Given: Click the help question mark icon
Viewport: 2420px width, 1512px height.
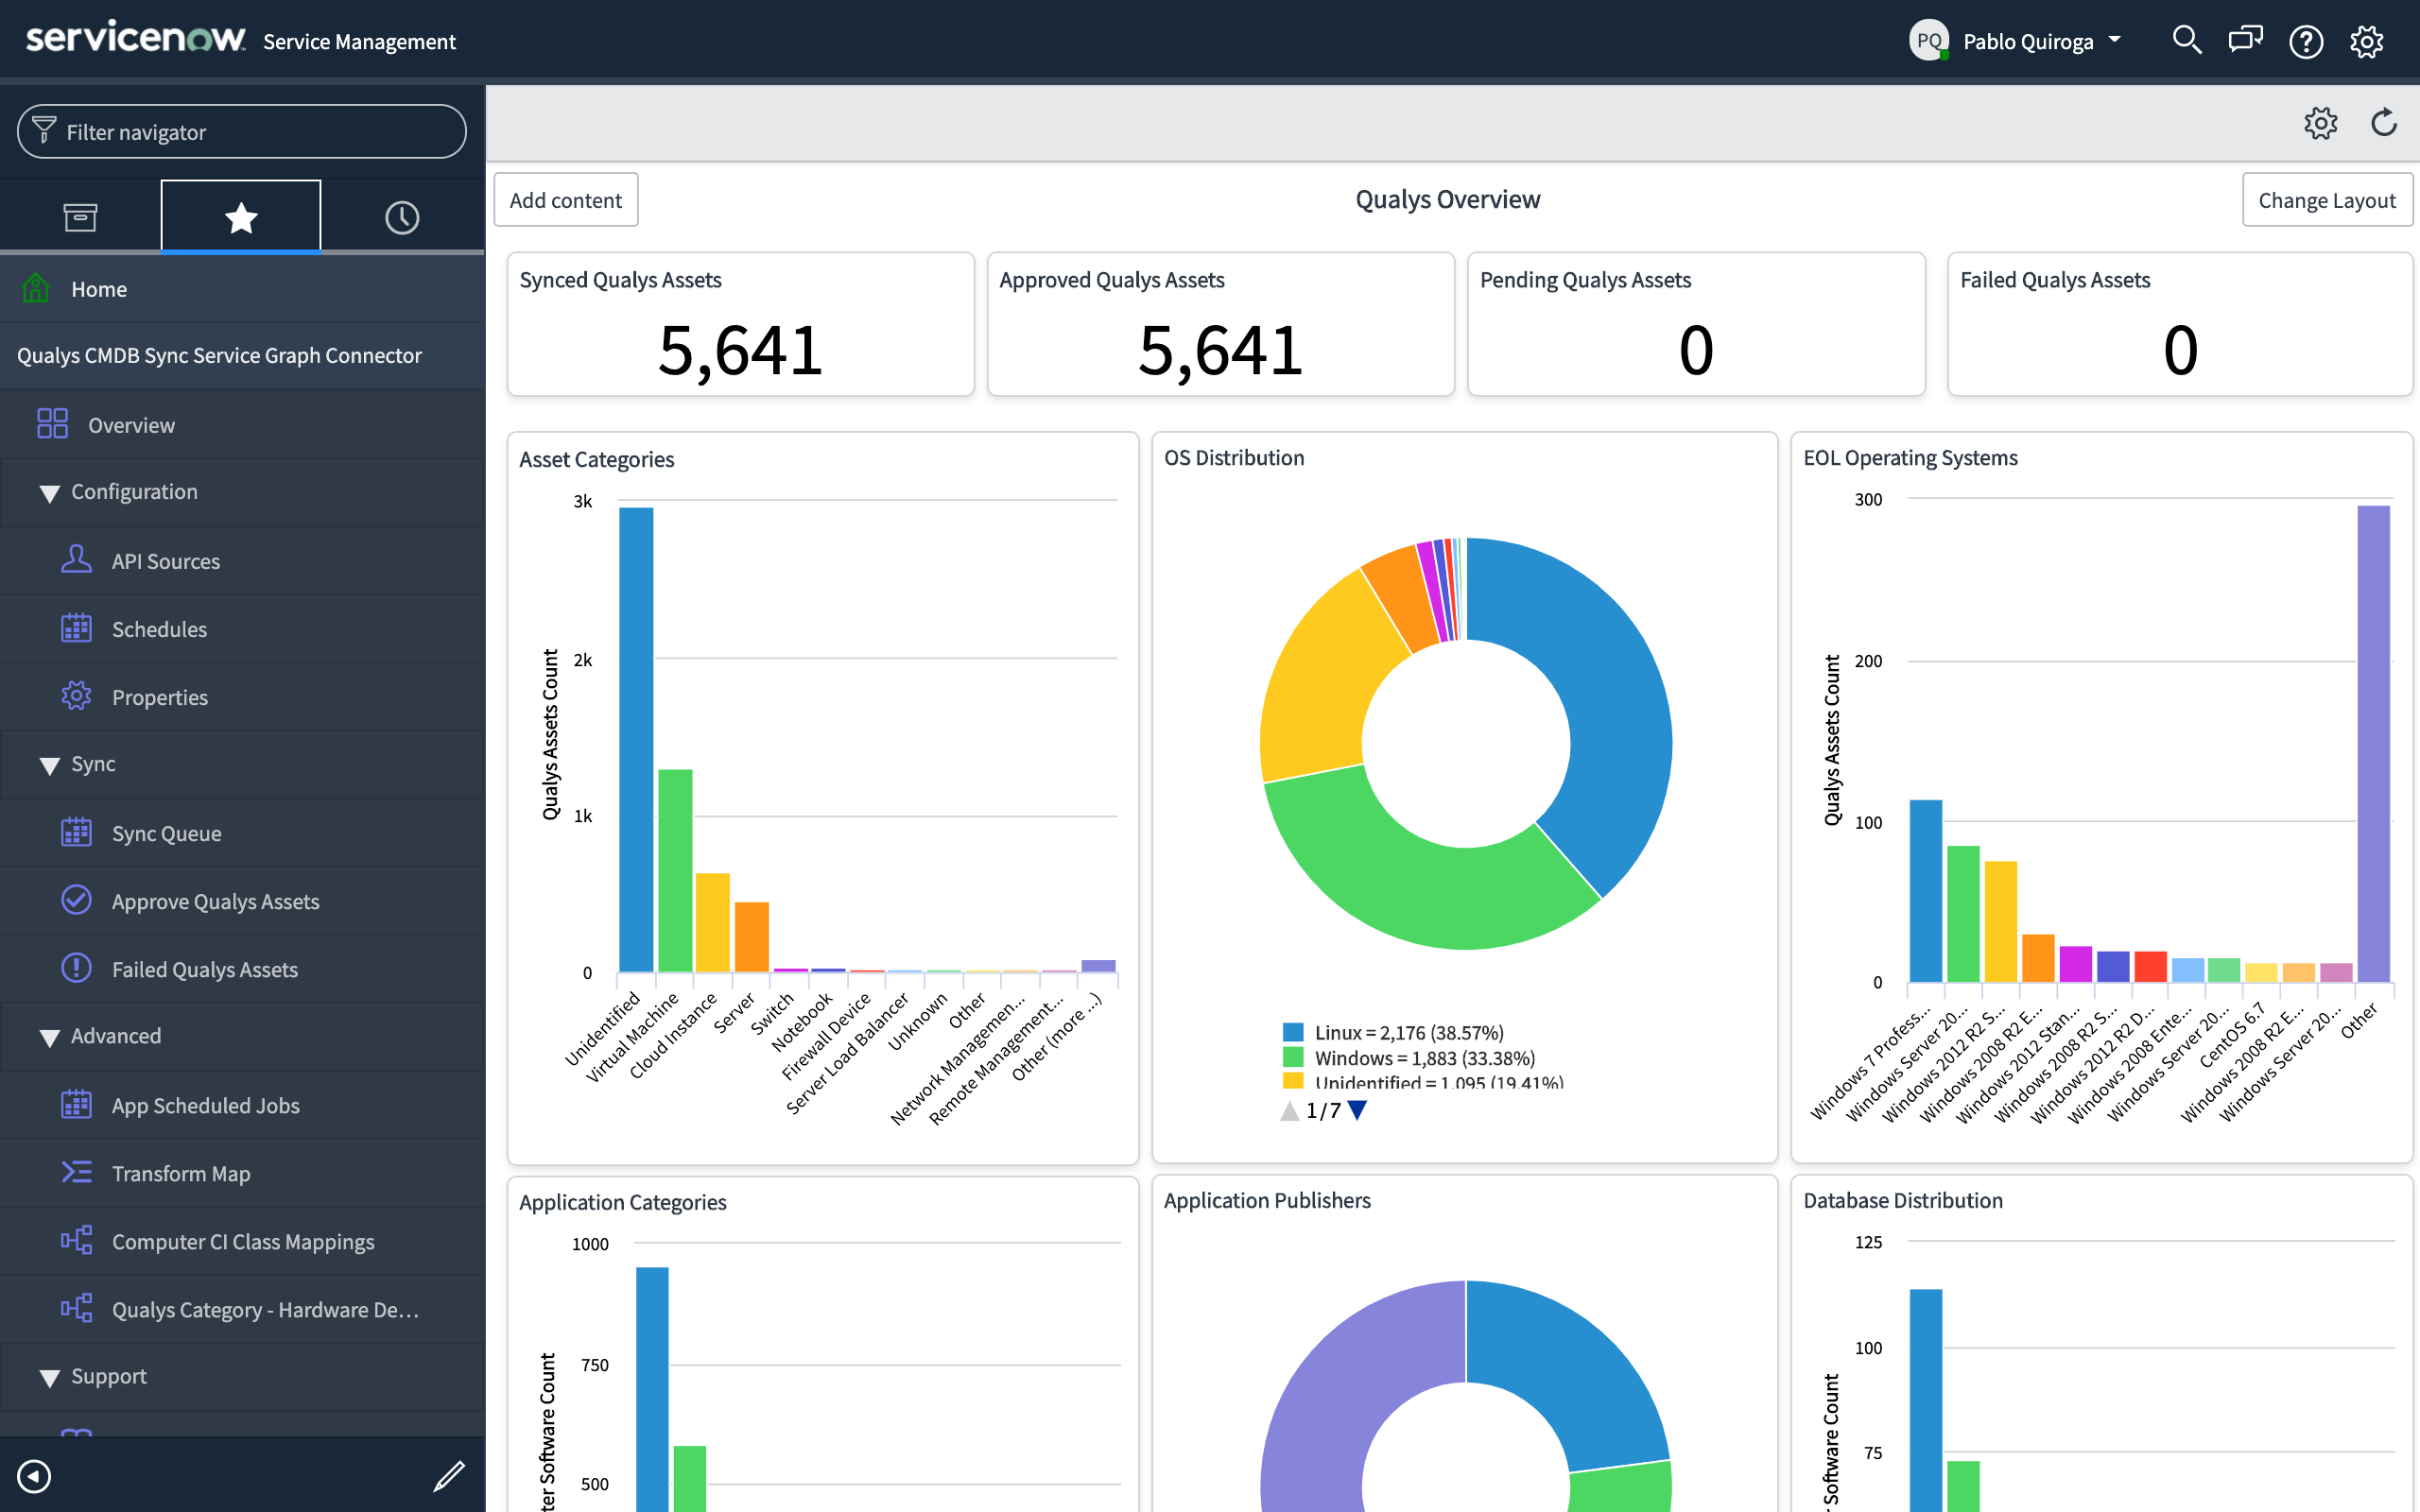Looking at the screenshot, I should (2306, 41).
